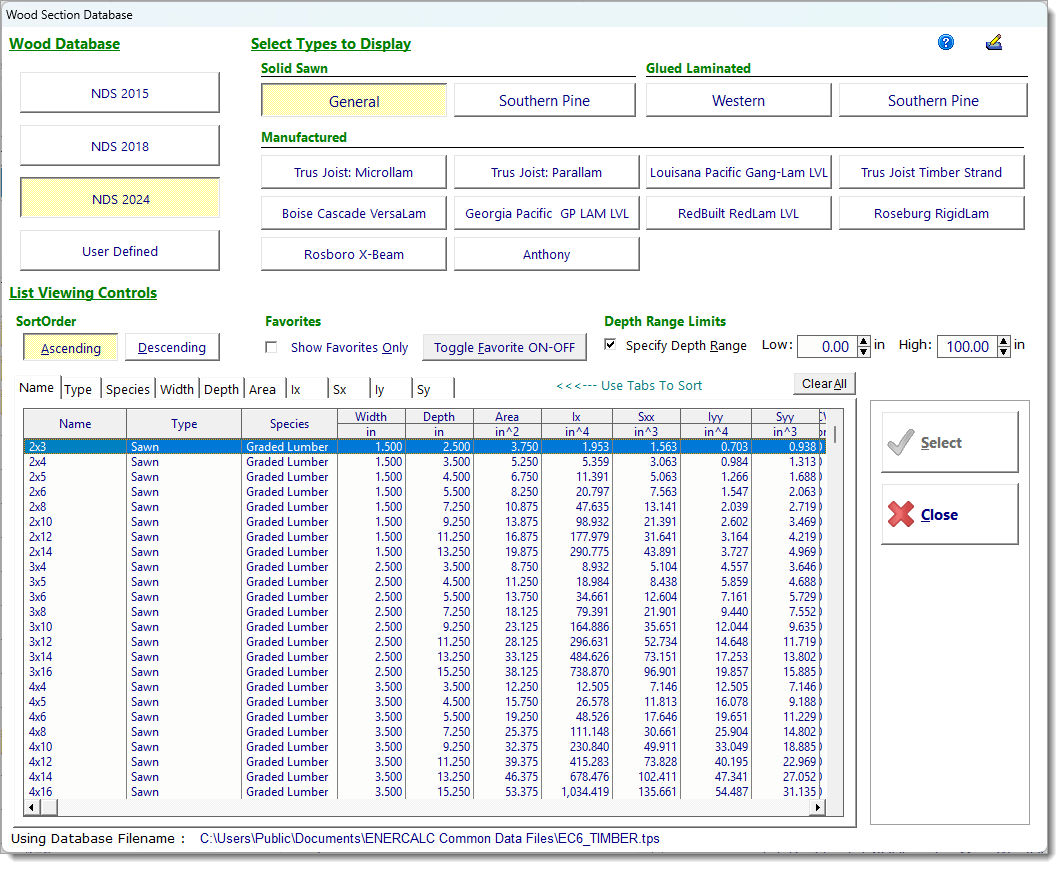Select the 2x10 section row
The width and height of the screenshot is (1063, 869).
click(x=424, y=522)
